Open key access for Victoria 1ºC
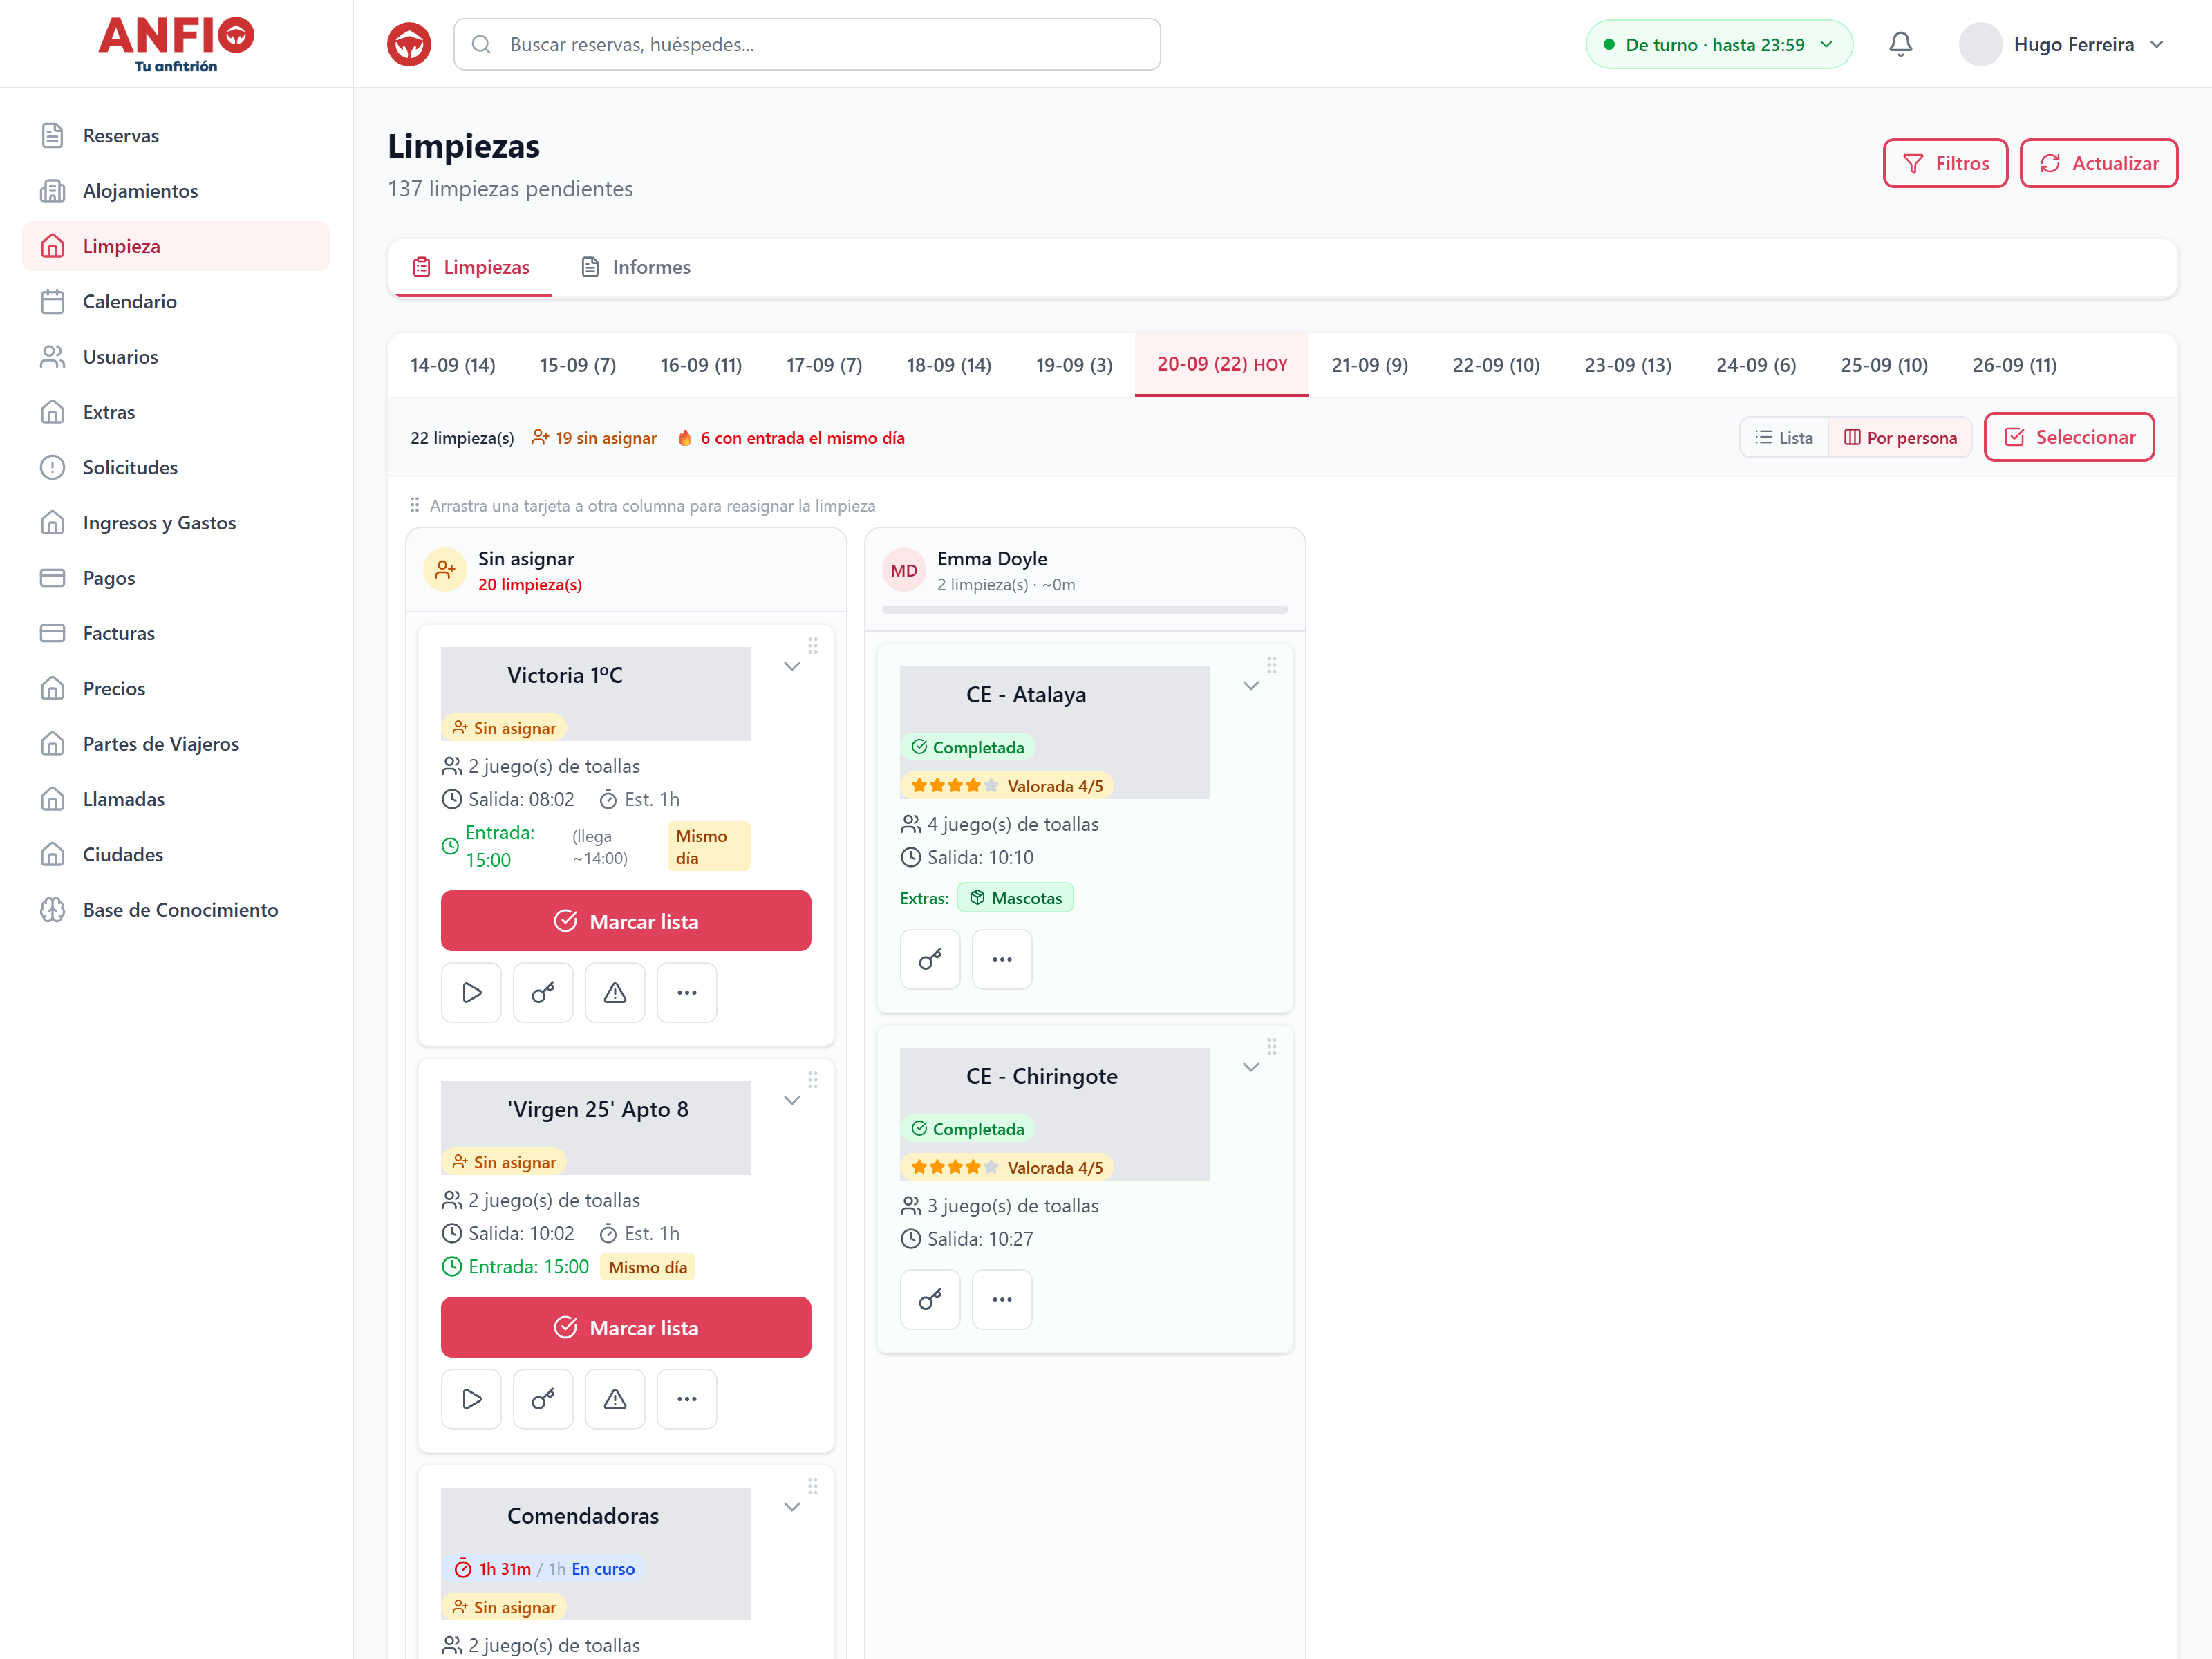The width and height of the screenshot is (2212, 1659). pos(543,992)
